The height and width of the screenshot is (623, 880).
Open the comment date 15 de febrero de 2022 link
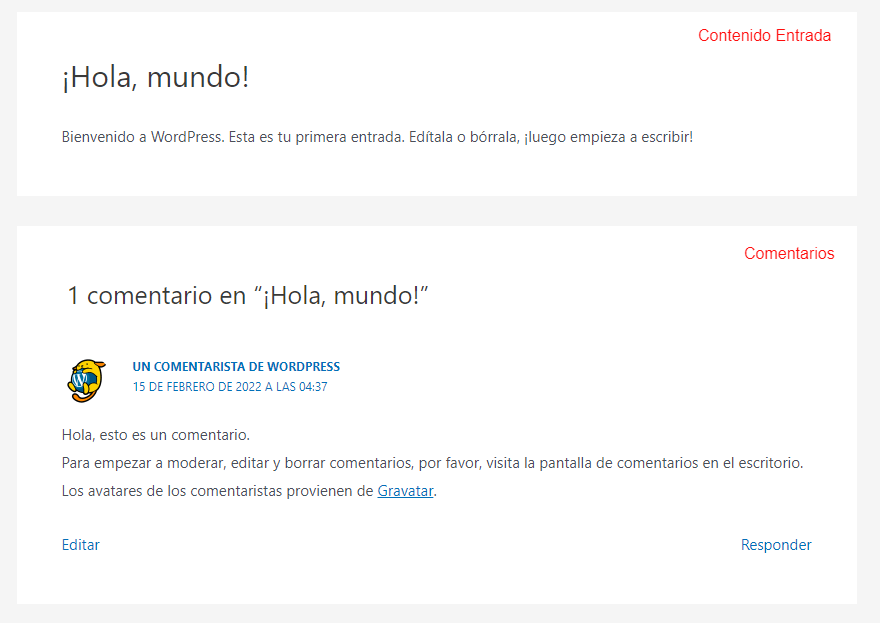click(x=230, y=387)
